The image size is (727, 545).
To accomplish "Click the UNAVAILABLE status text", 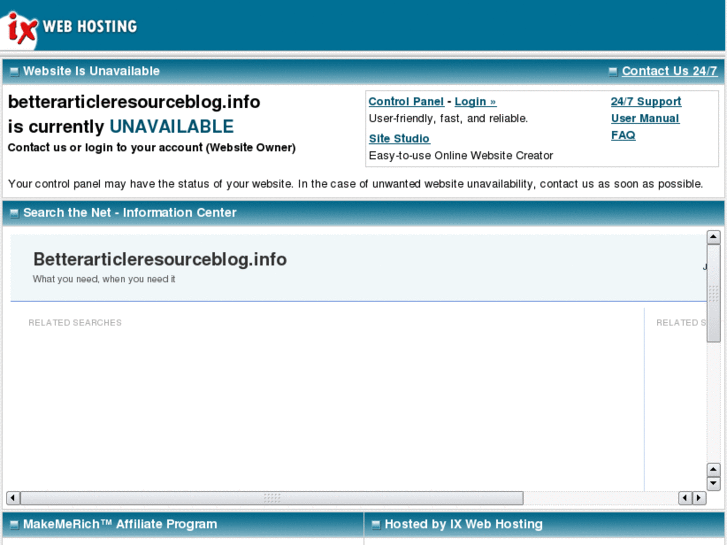I will tap(172, 127).
